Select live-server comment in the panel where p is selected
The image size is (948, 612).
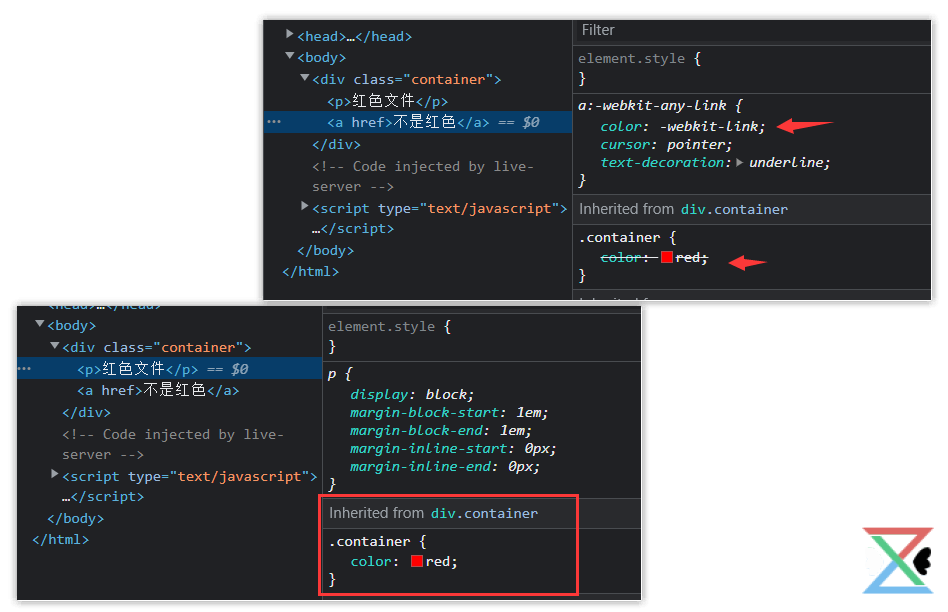click(173, 444)
